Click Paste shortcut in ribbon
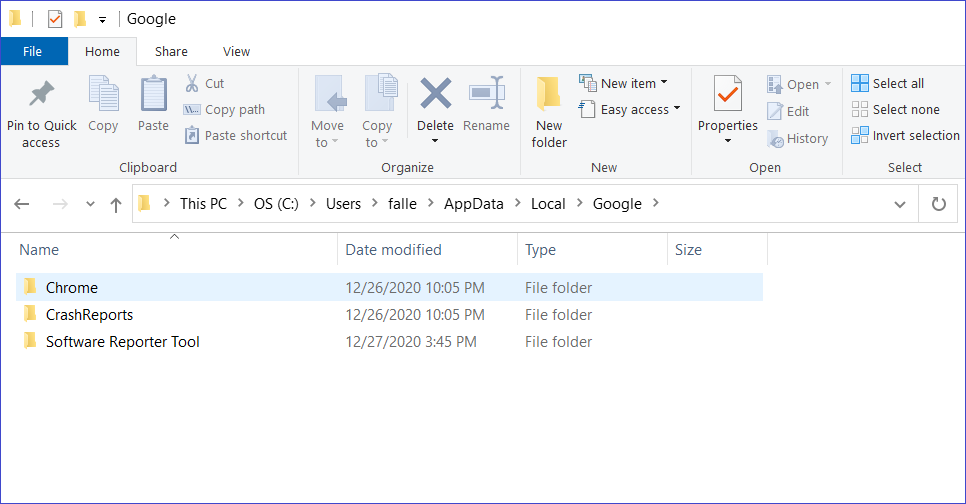 (235, 136)
